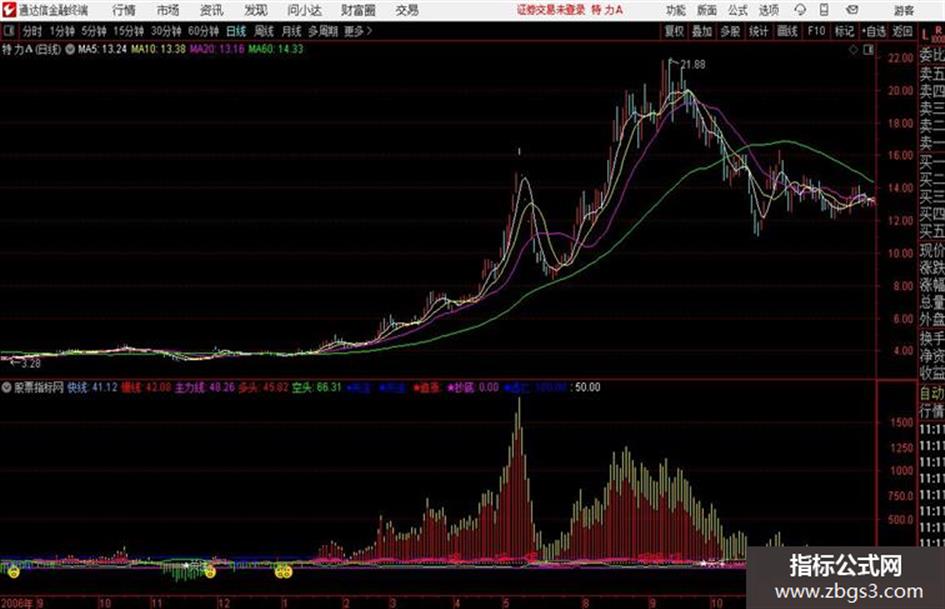The height and width of the screenshot is (609, 945).
Task: Click the mobile phone icon in title bar
Action: tap(824, 10)
